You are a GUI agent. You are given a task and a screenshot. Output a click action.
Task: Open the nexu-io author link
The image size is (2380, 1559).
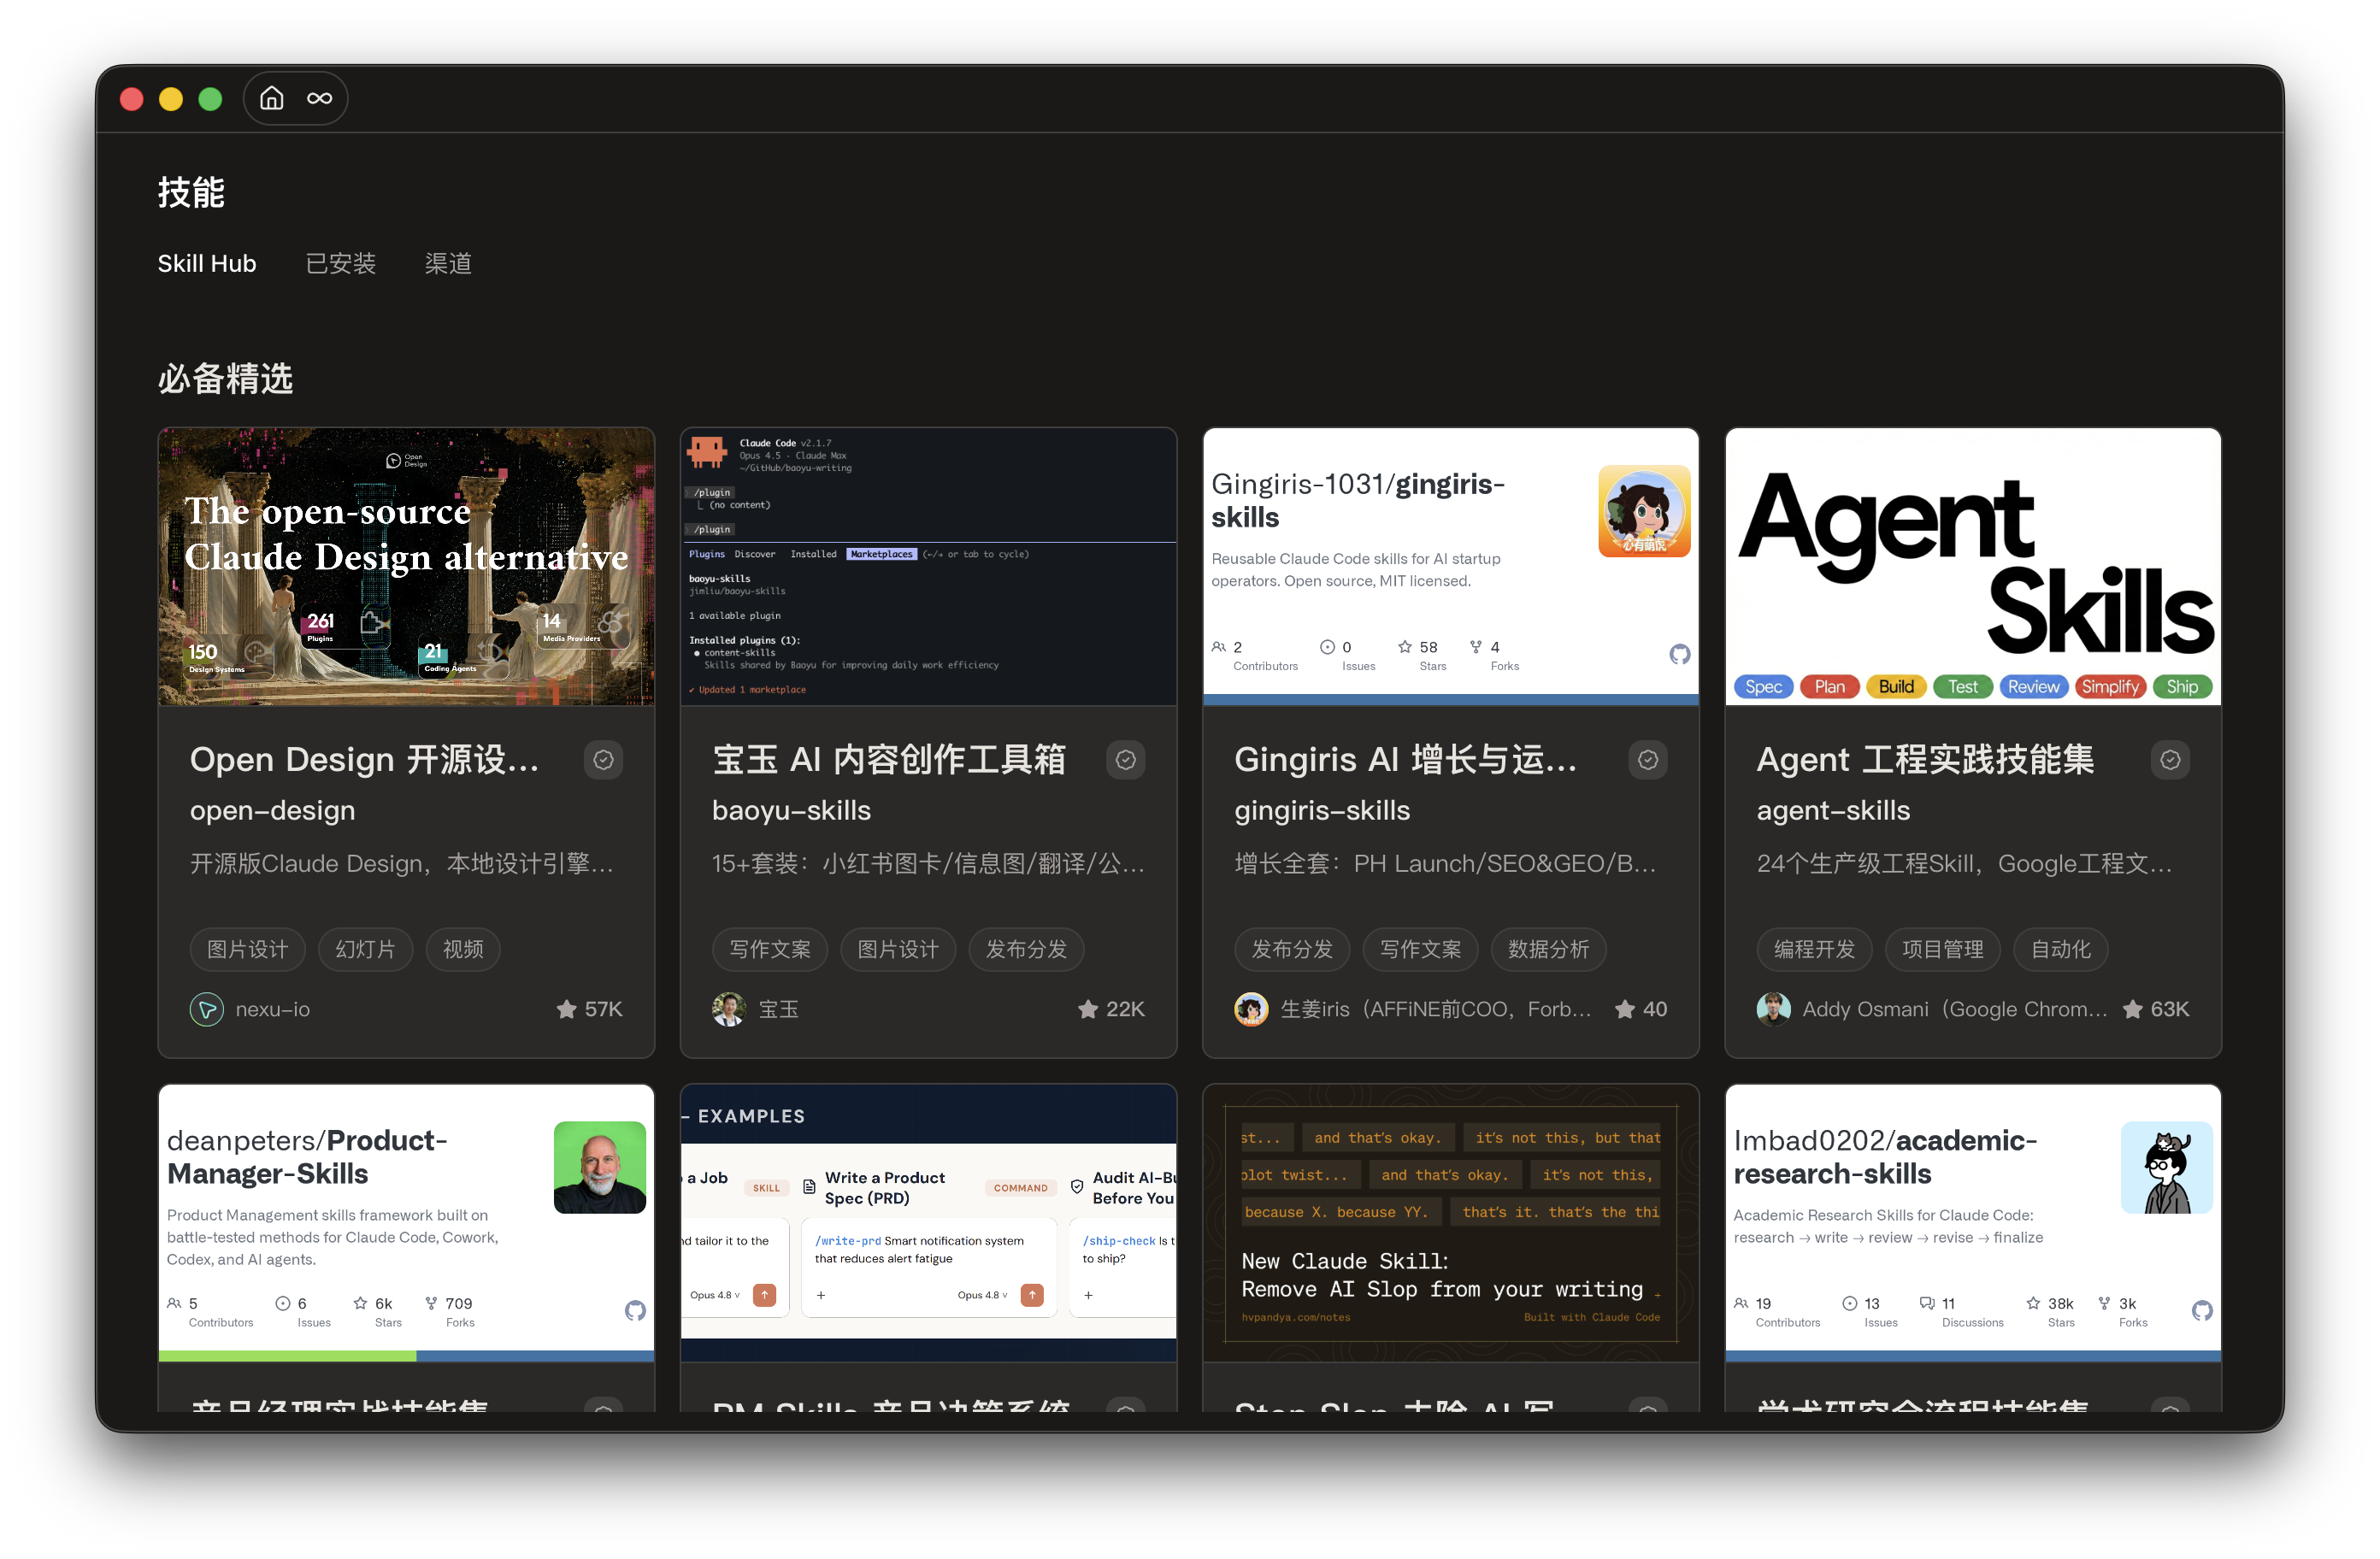click(x=273, y=1009)
